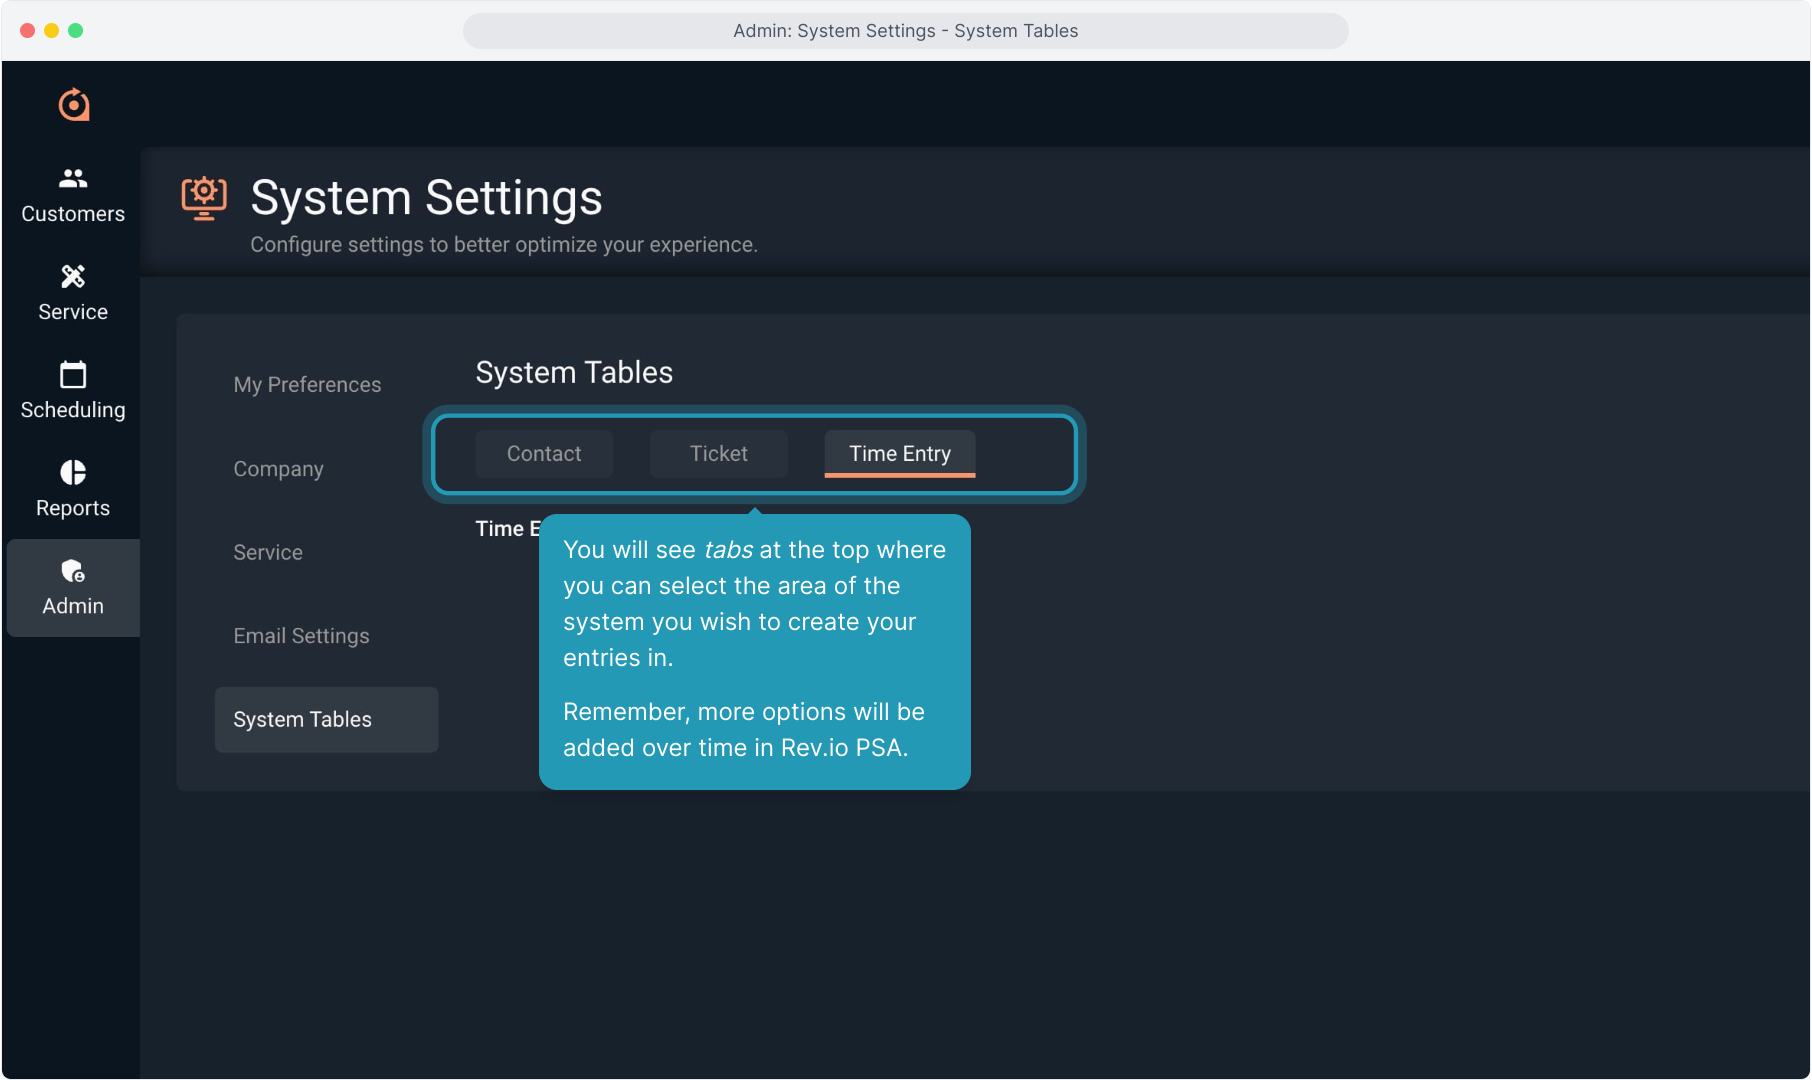
Task: Open Company settings section
Action: click(x=278, y=469)
